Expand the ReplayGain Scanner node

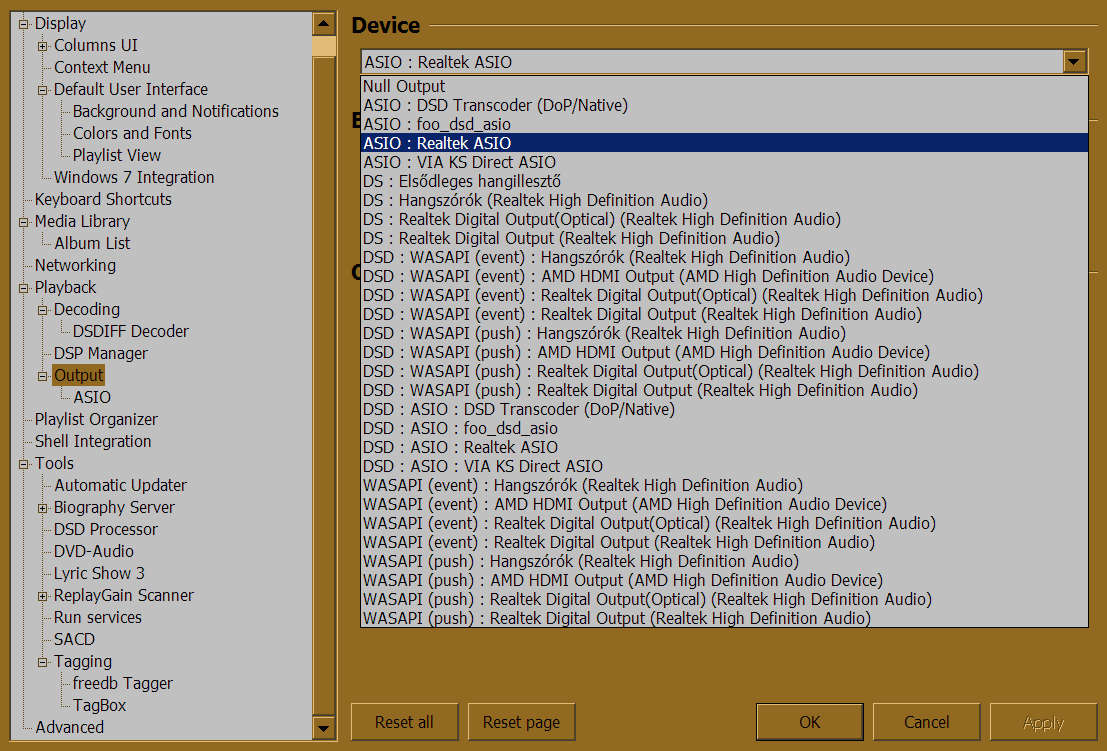coord(42,596)
